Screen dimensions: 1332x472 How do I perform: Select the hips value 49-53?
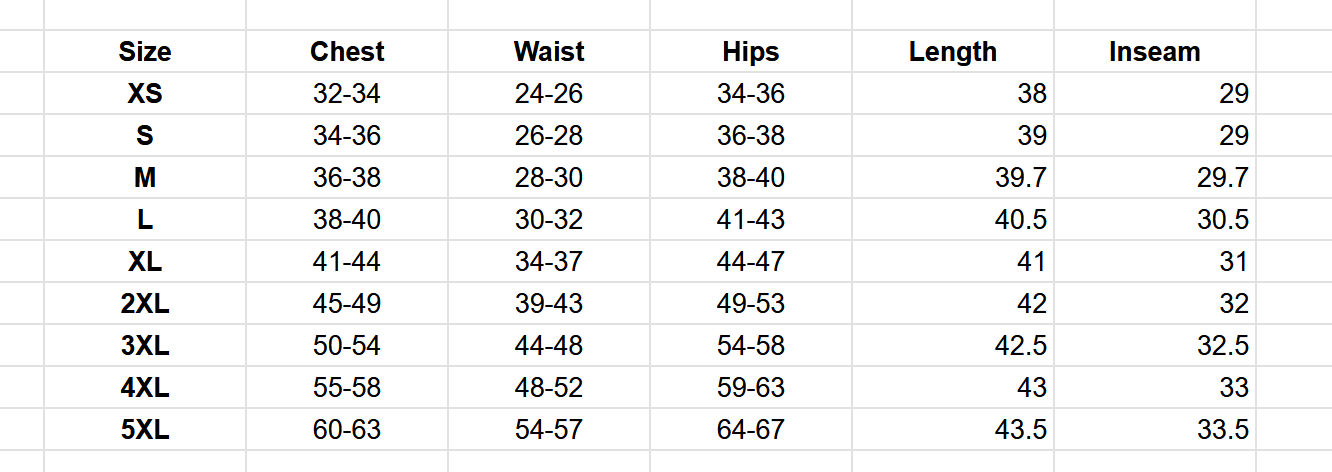[x=751, y=304]
